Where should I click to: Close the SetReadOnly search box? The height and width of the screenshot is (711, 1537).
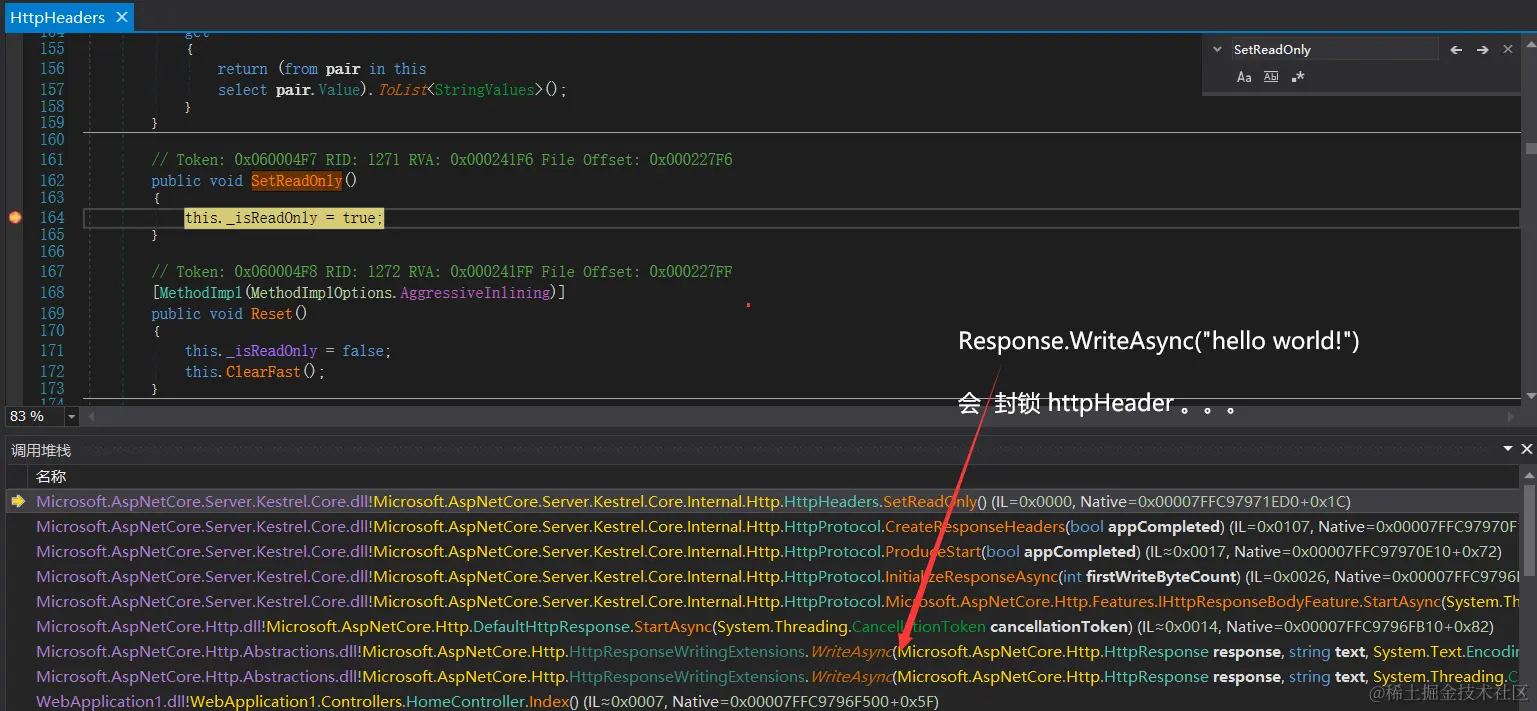coord(1508,49)
